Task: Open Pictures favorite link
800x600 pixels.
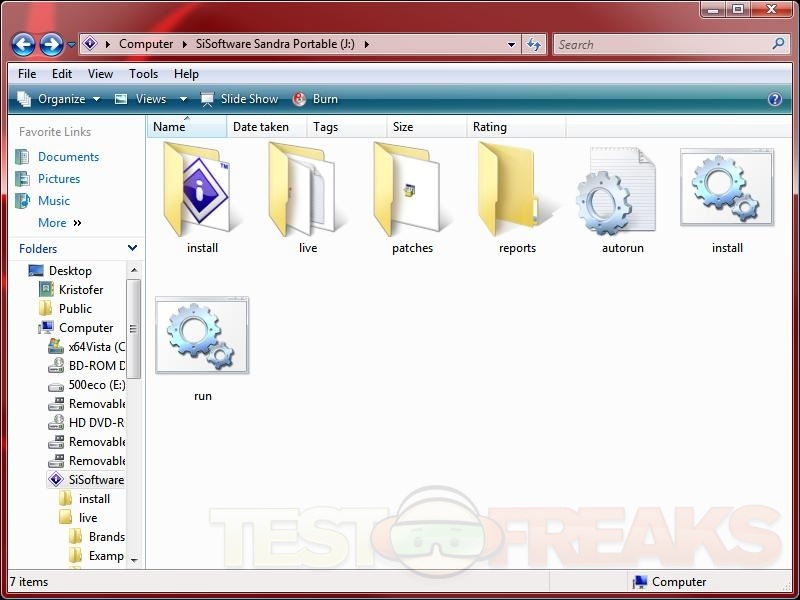Action: [x=59, y=179]
